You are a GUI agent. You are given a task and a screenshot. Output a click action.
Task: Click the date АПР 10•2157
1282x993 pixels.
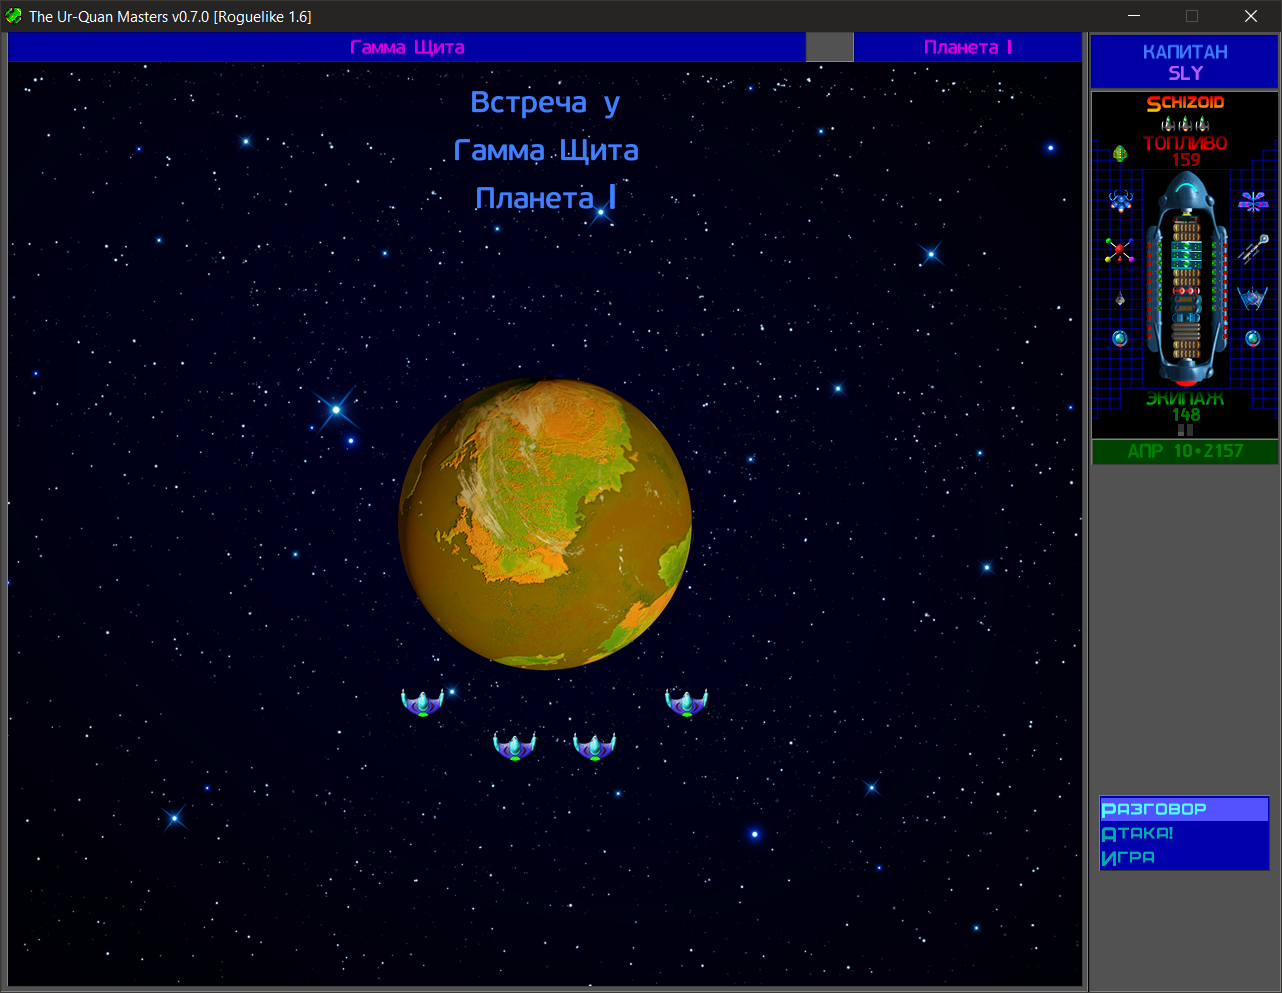click(x=1185, y=451)
